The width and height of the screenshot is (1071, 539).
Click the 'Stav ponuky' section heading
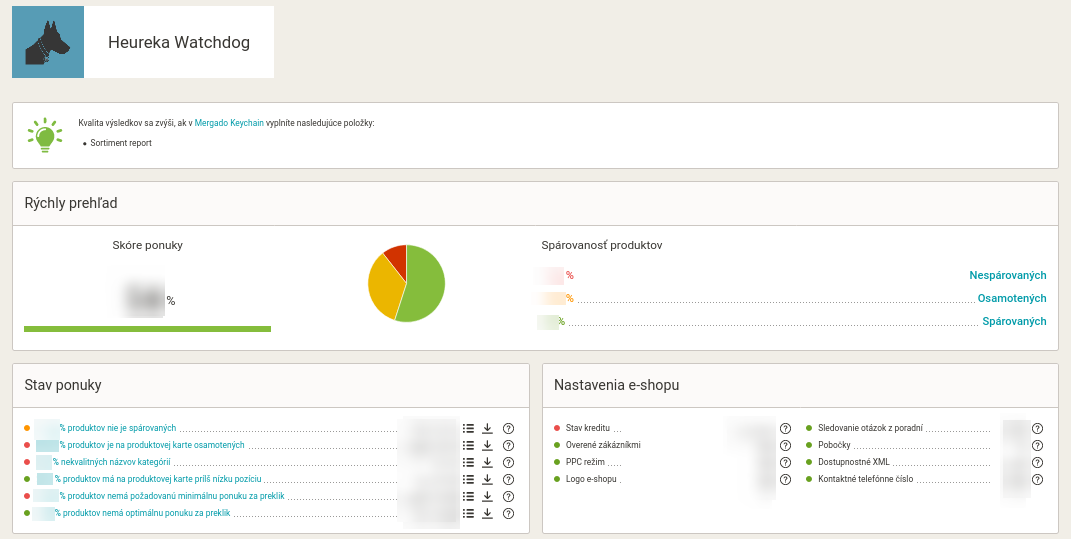pos(63,385)
